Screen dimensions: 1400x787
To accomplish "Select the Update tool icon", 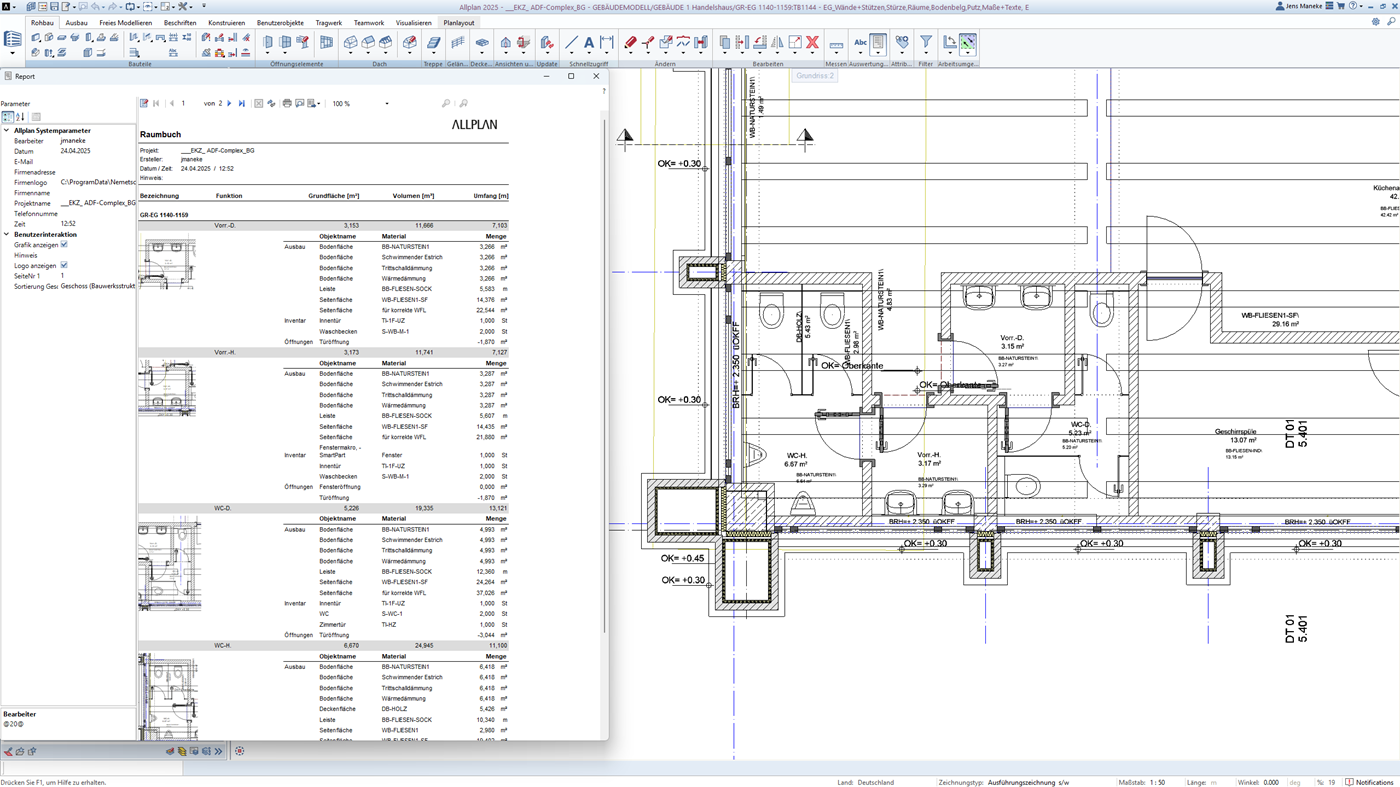I will pyautogui.click(x=547, y=43).
